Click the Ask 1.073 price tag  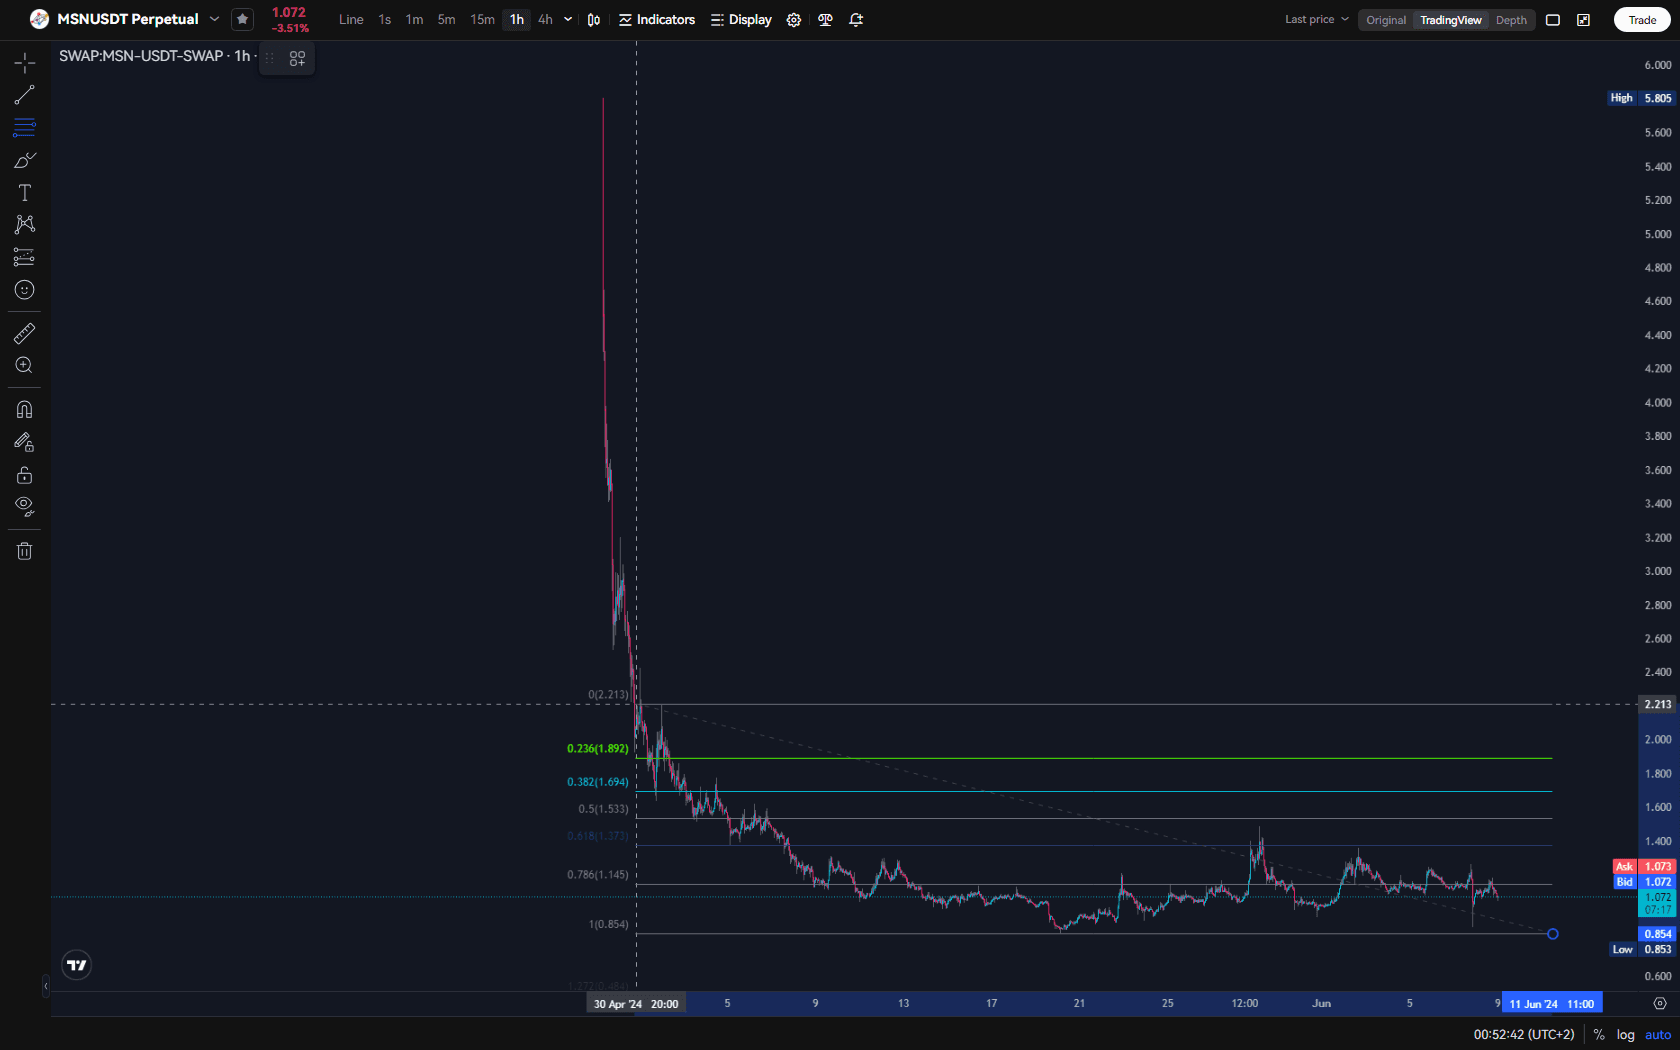click(1643, 867)
